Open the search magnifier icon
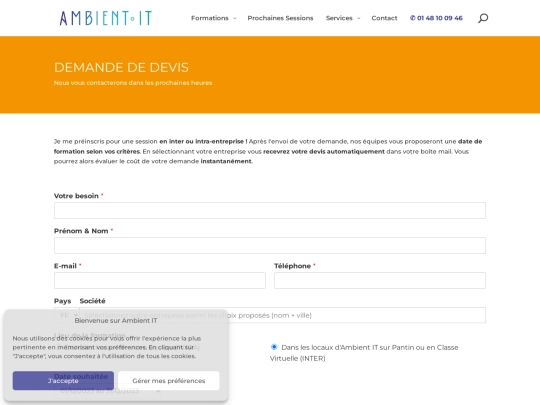Image resolution: width=540 pixels, height=405 pixels. pyautogui.click(x=483, y=18)
